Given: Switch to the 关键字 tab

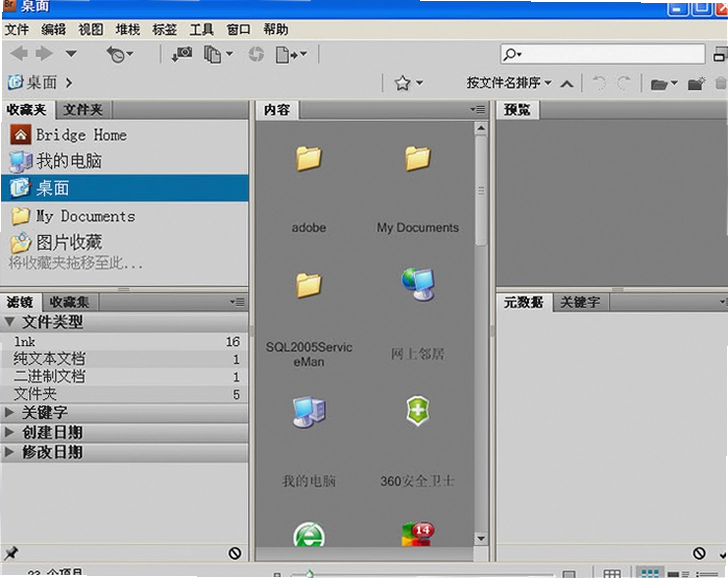Looking at the screenshot, I should (x=580, y=302).
